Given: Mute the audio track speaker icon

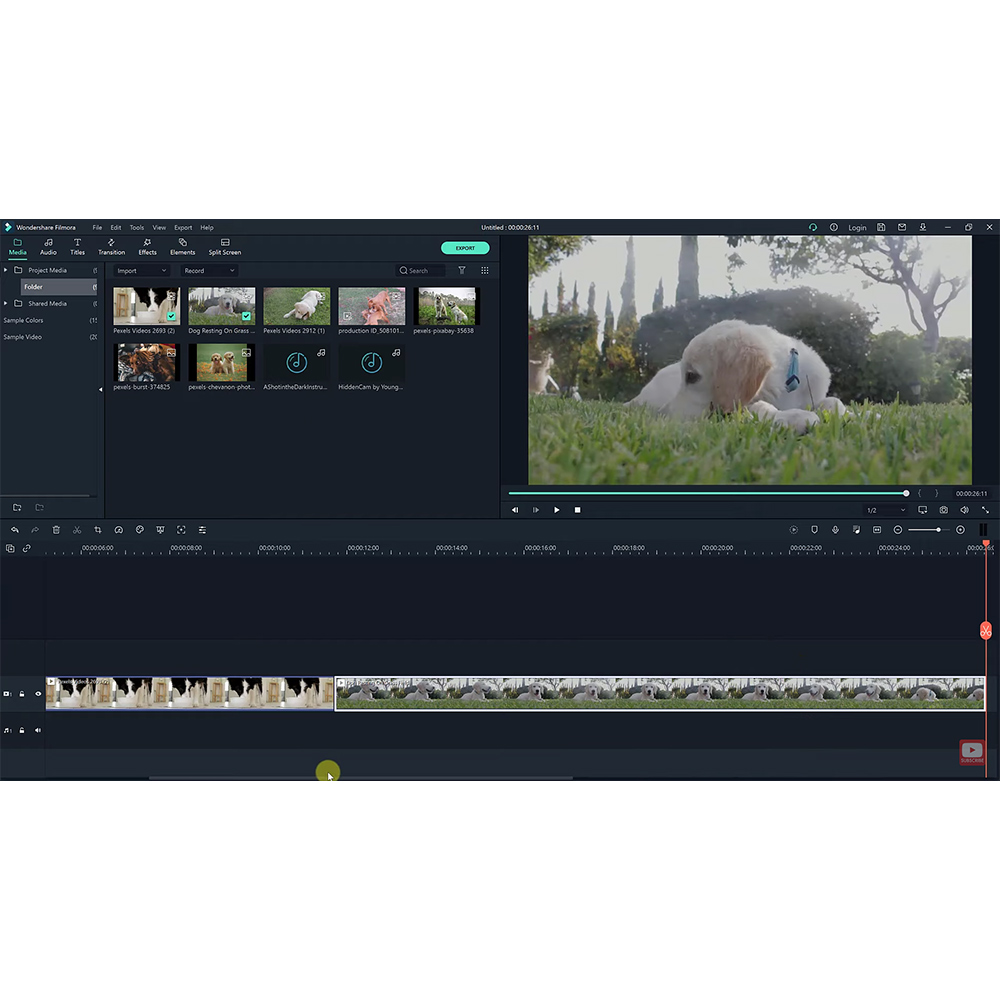Looking at the screenshot, I should [x=38, y=730].
